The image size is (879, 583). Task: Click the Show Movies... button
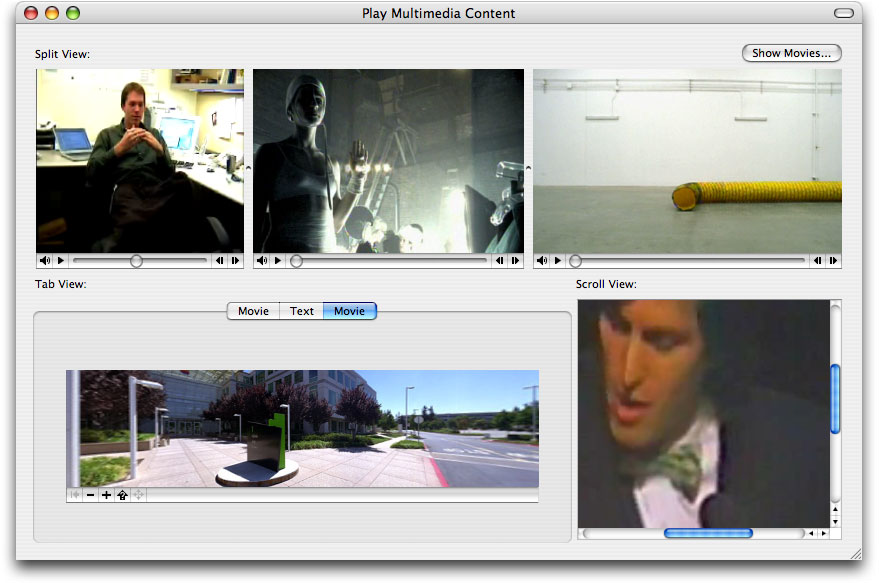pyautogui.click(x=791, y=53)
